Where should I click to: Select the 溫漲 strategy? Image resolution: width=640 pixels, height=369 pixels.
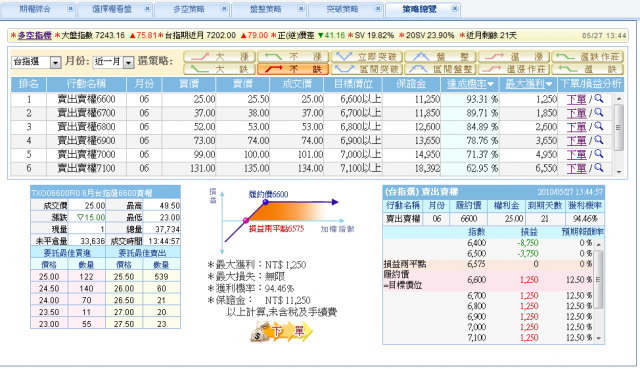(514, 56)
